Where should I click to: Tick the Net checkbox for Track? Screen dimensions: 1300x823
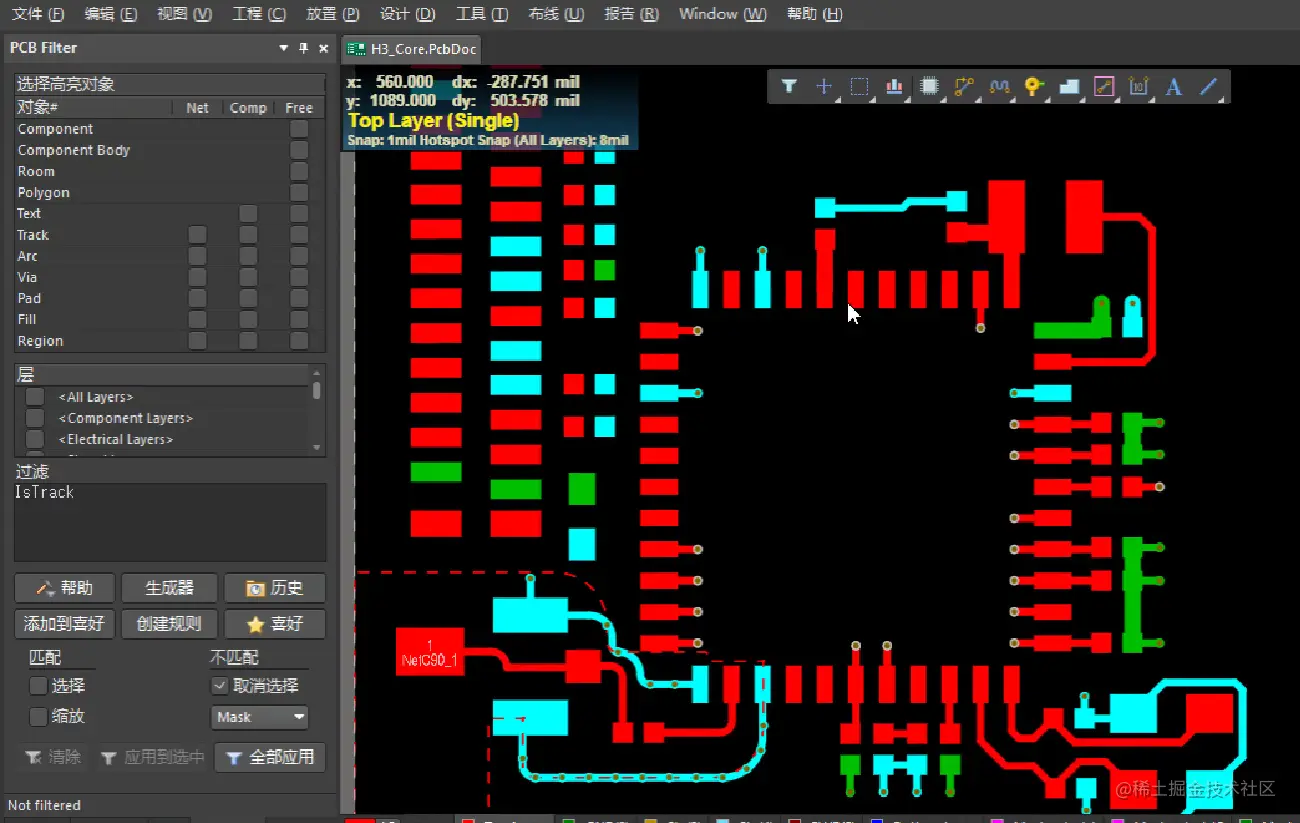pos(198,235)
